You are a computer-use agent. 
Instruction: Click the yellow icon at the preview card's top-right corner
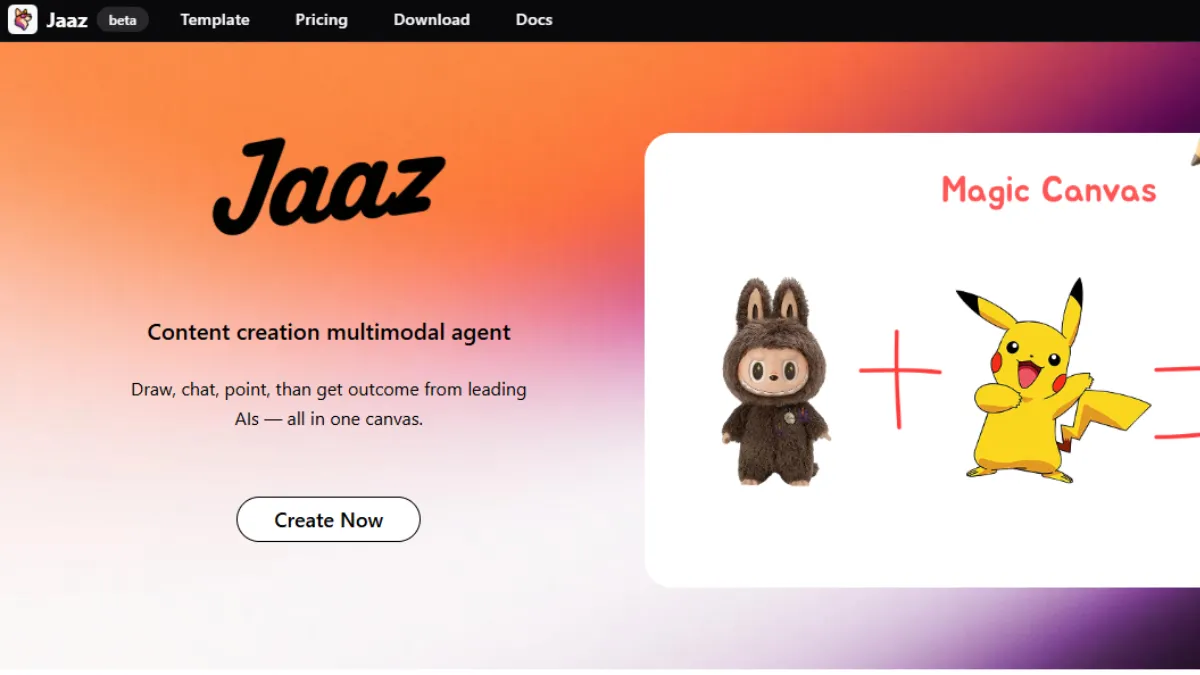[x=1195, y=150]
